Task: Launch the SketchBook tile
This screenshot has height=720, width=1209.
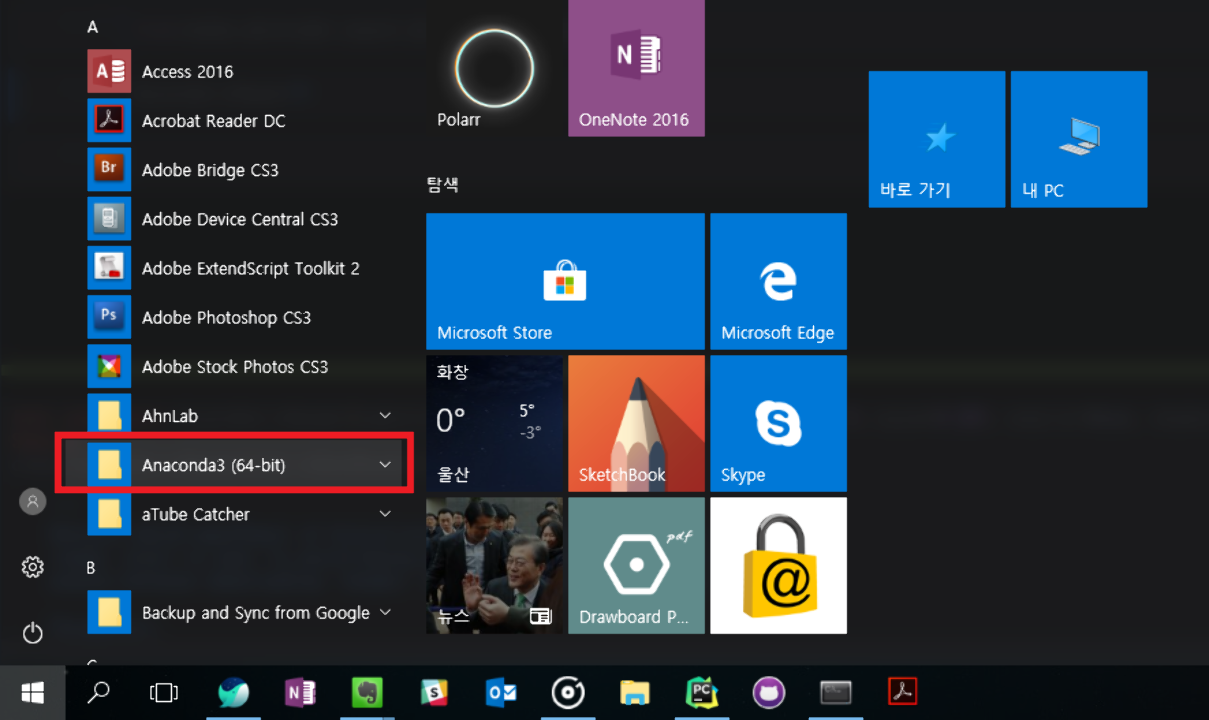Action: [x=636, y=423]
